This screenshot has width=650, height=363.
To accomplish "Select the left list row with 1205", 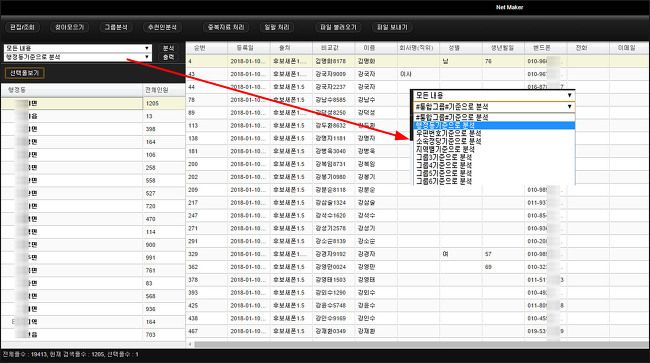I will tap(93, 103).
